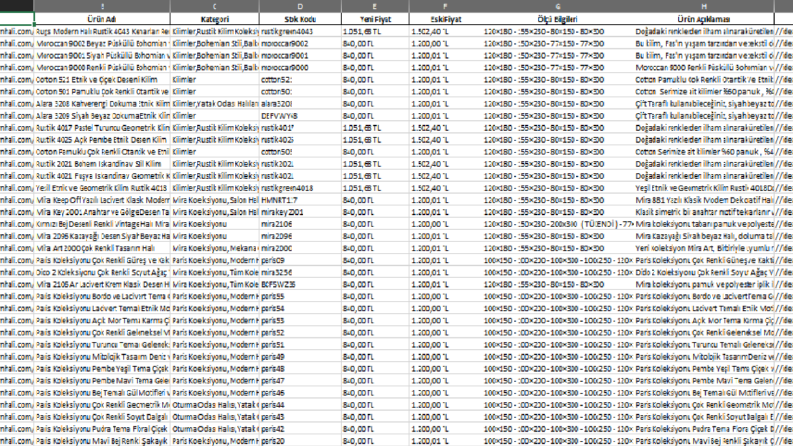Select product name Paris Koleksiyonu Mitolojik Tasarım
Screen dimensions: 793x446
click(x=102, y=357)
